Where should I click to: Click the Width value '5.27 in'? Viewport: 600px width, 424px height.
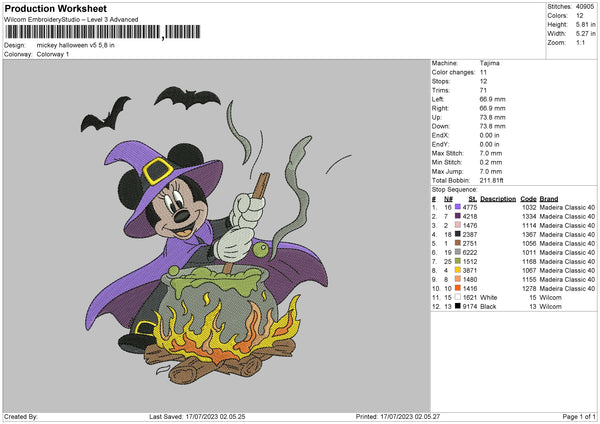click(x=585, y=34)
